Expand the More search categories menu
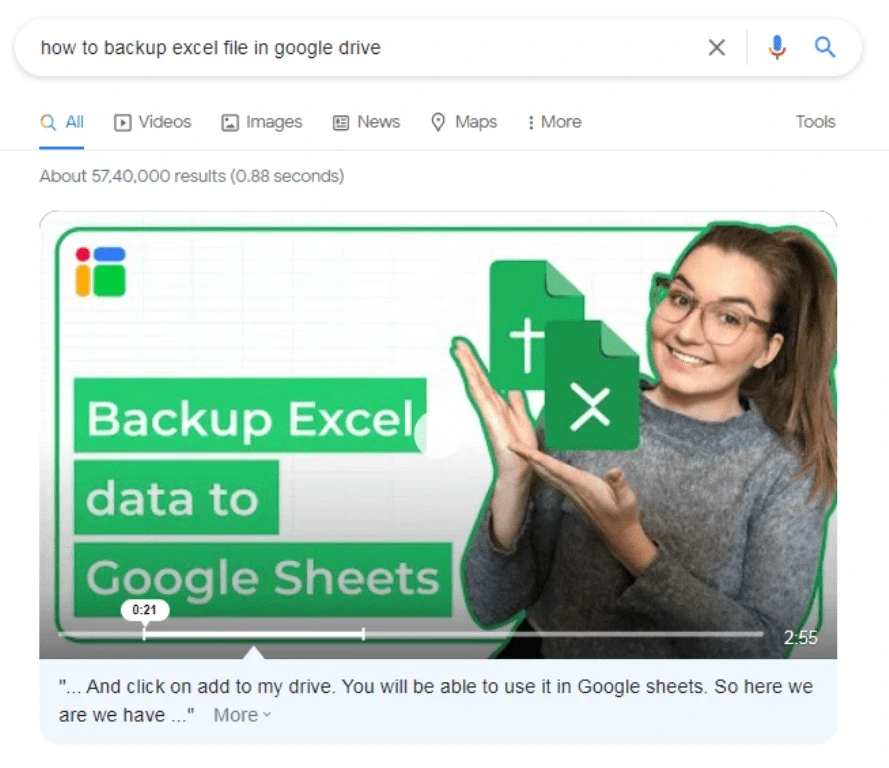 (554, 122)
